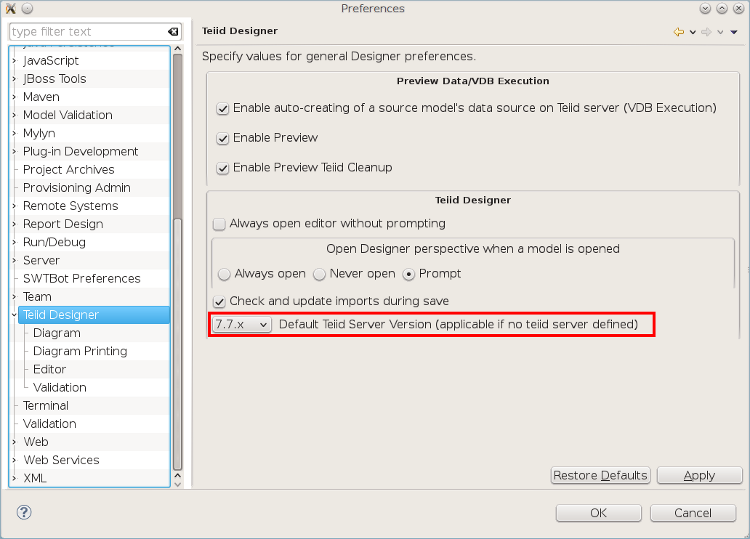This screenshot has height=539, width=750.
Task: Click the X application icon in title bar
Action: point(11,8)
